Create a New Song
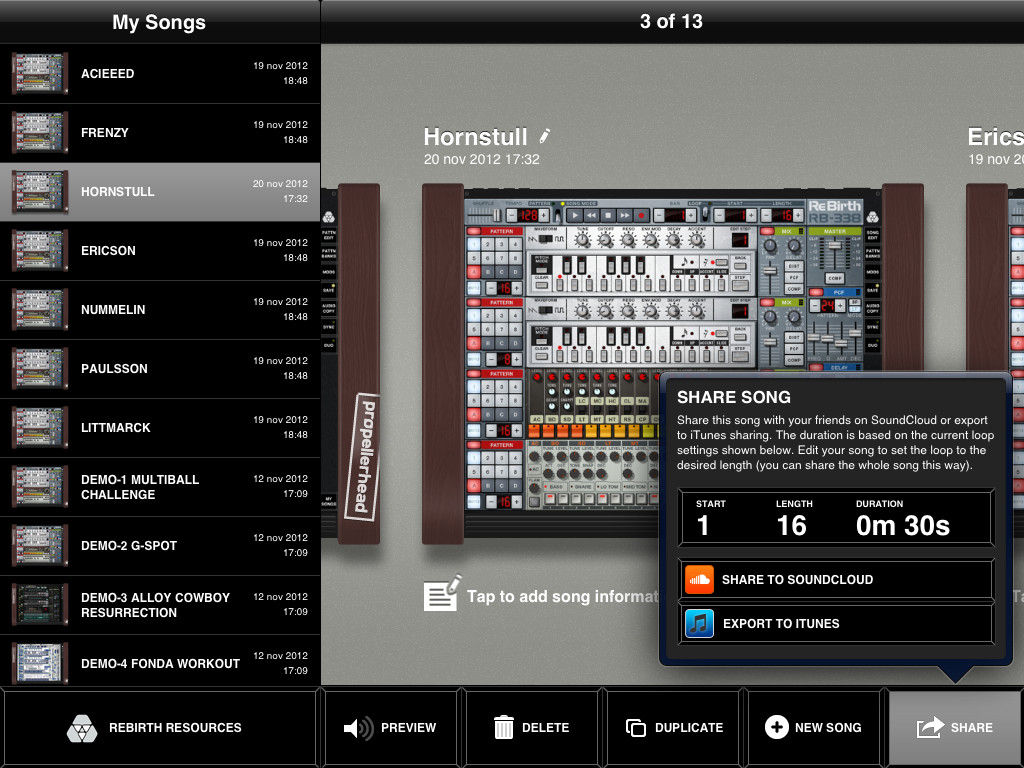The image size is (1024, 768). (x=814, y=728)
